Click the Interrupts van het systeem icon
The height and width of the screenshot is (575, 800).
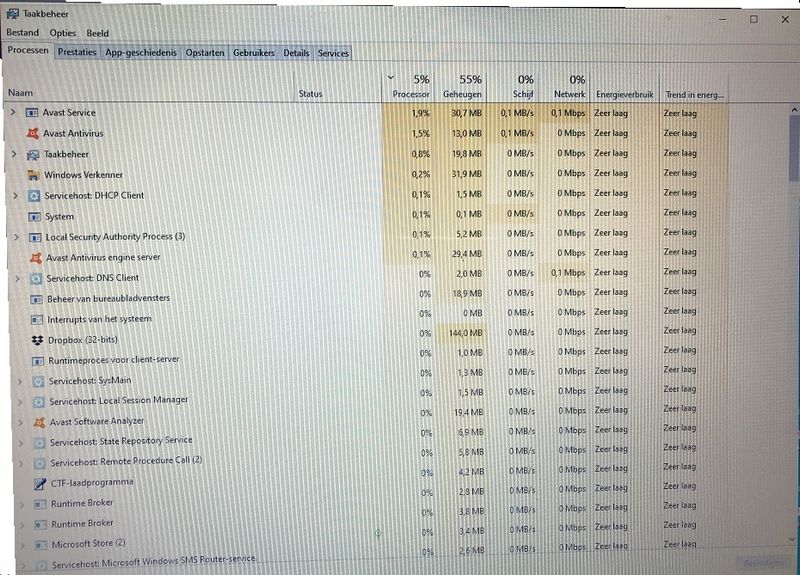(x=37, y=319)
